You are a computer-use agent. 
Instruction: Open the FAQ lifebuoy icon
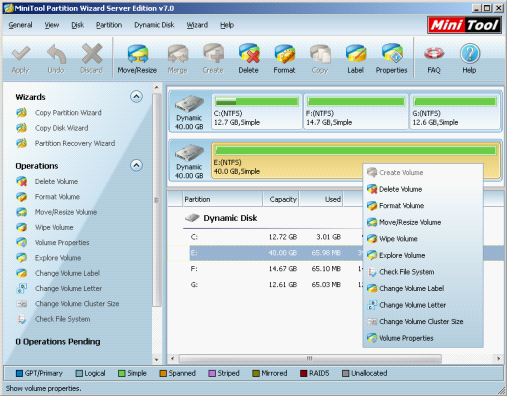[x=434, y=53]
